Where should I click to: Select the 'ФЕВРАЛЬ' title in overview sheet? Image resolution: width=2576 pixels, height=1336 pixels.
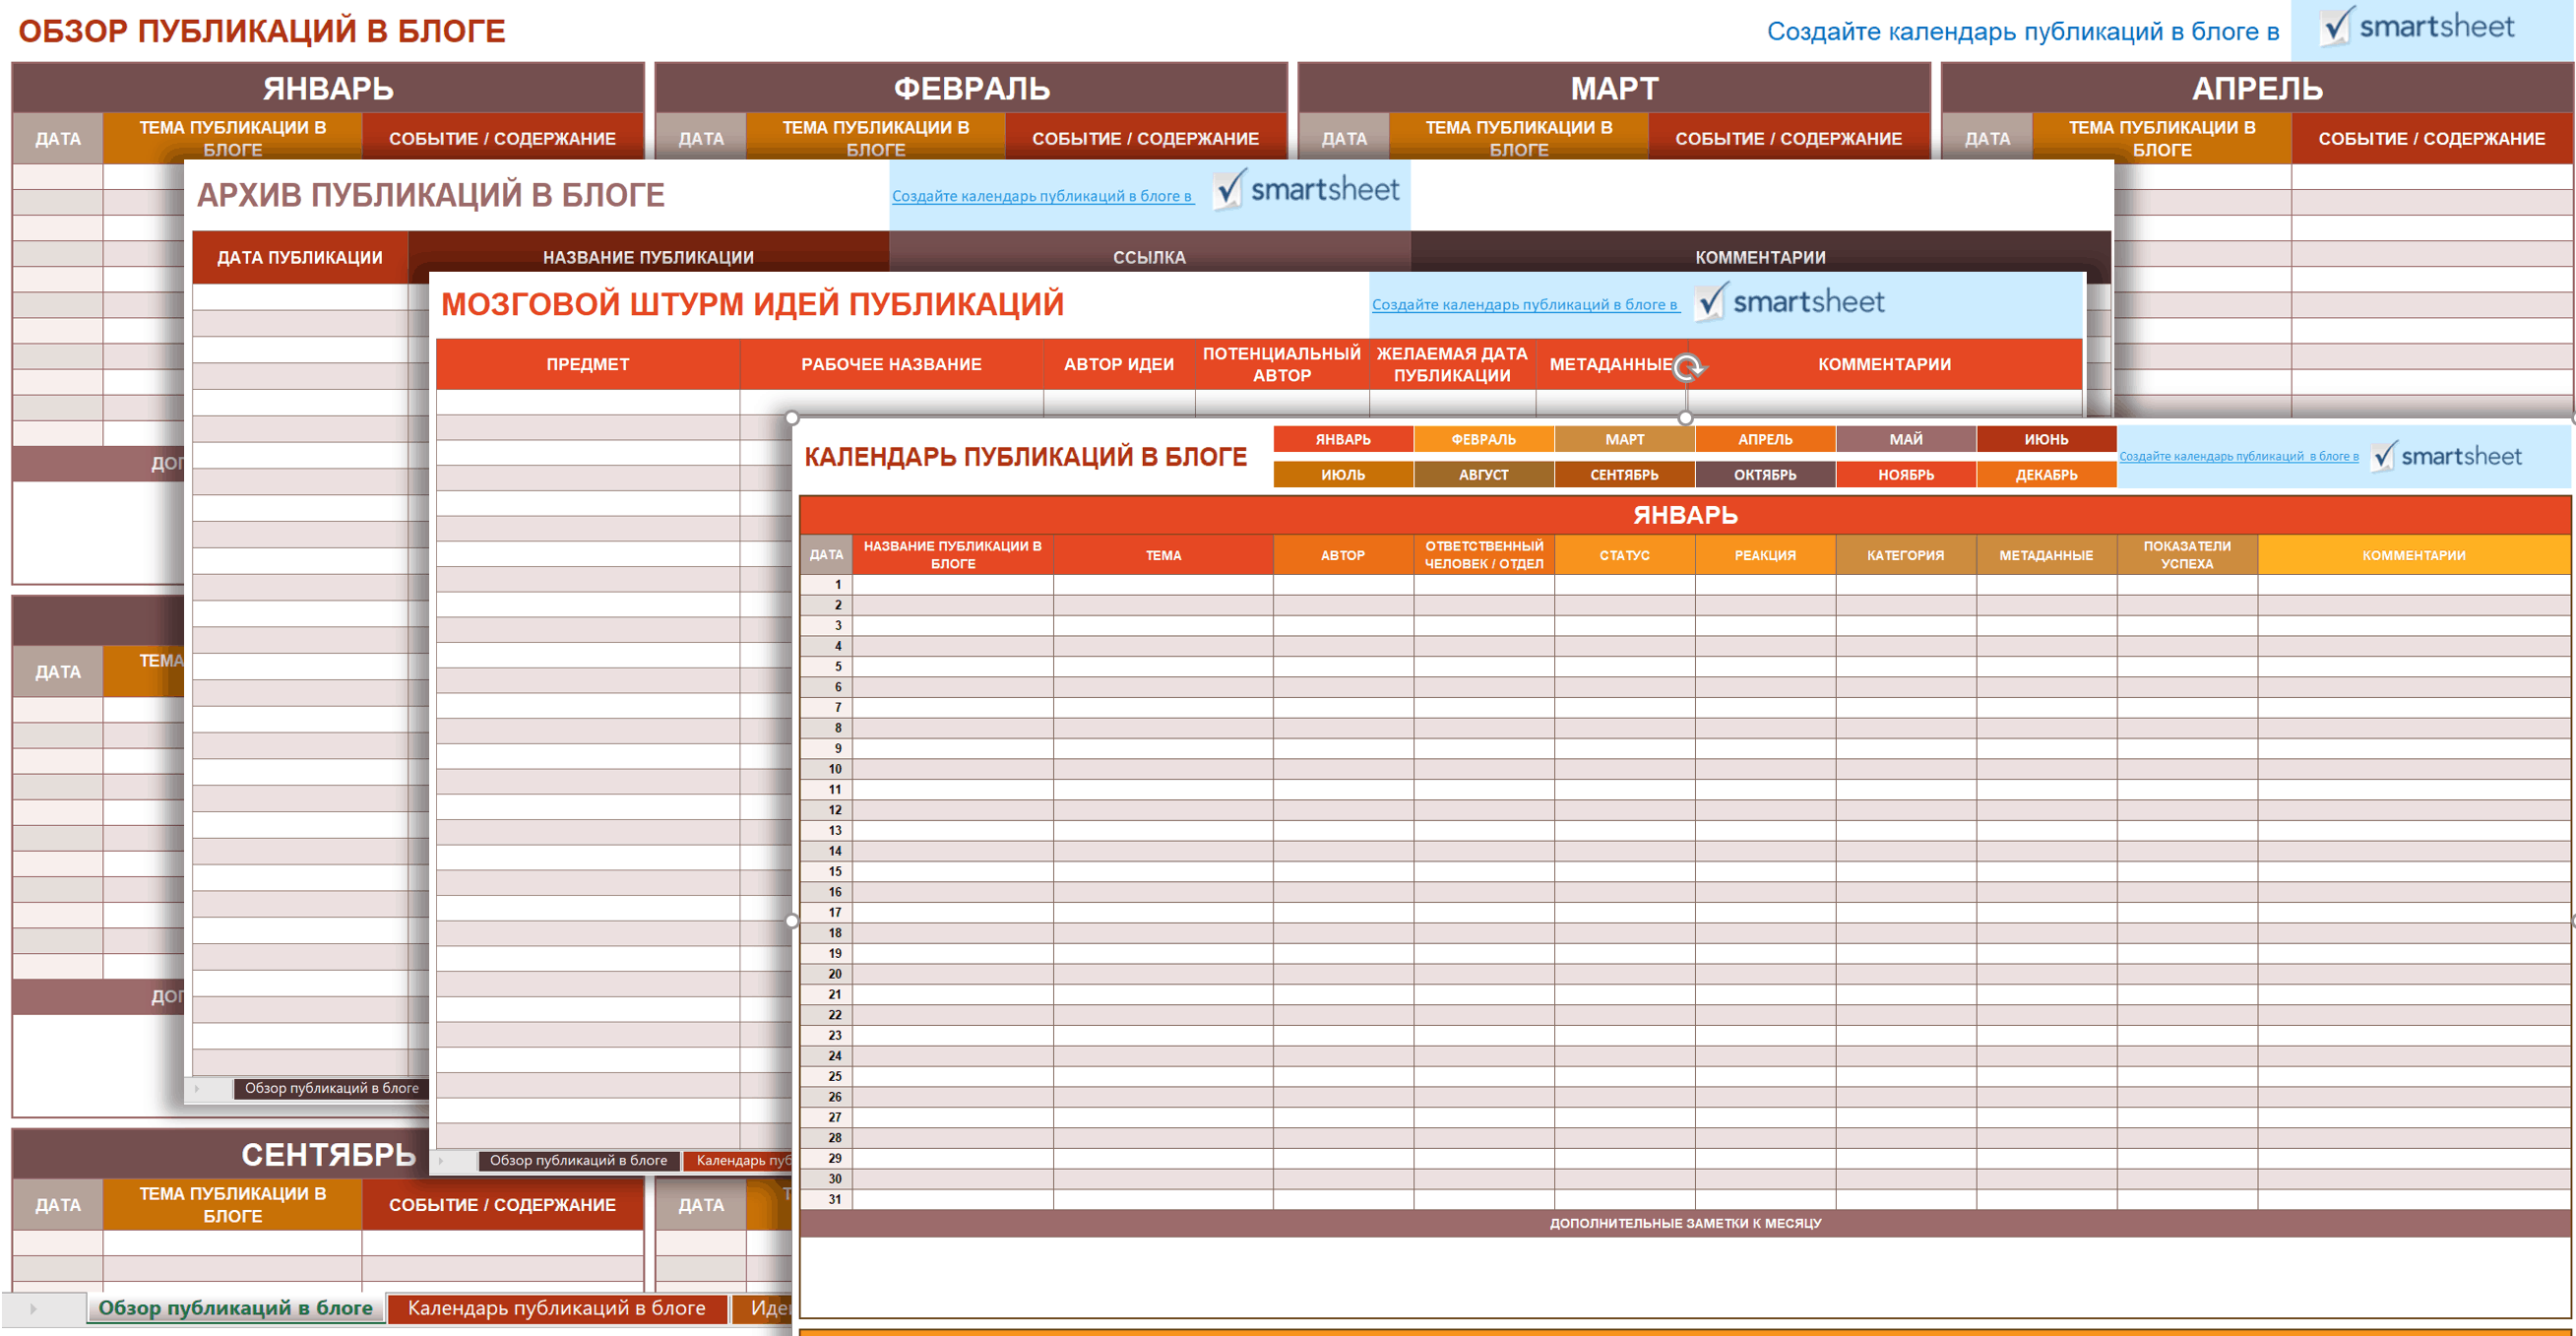(x=971, y=88)
